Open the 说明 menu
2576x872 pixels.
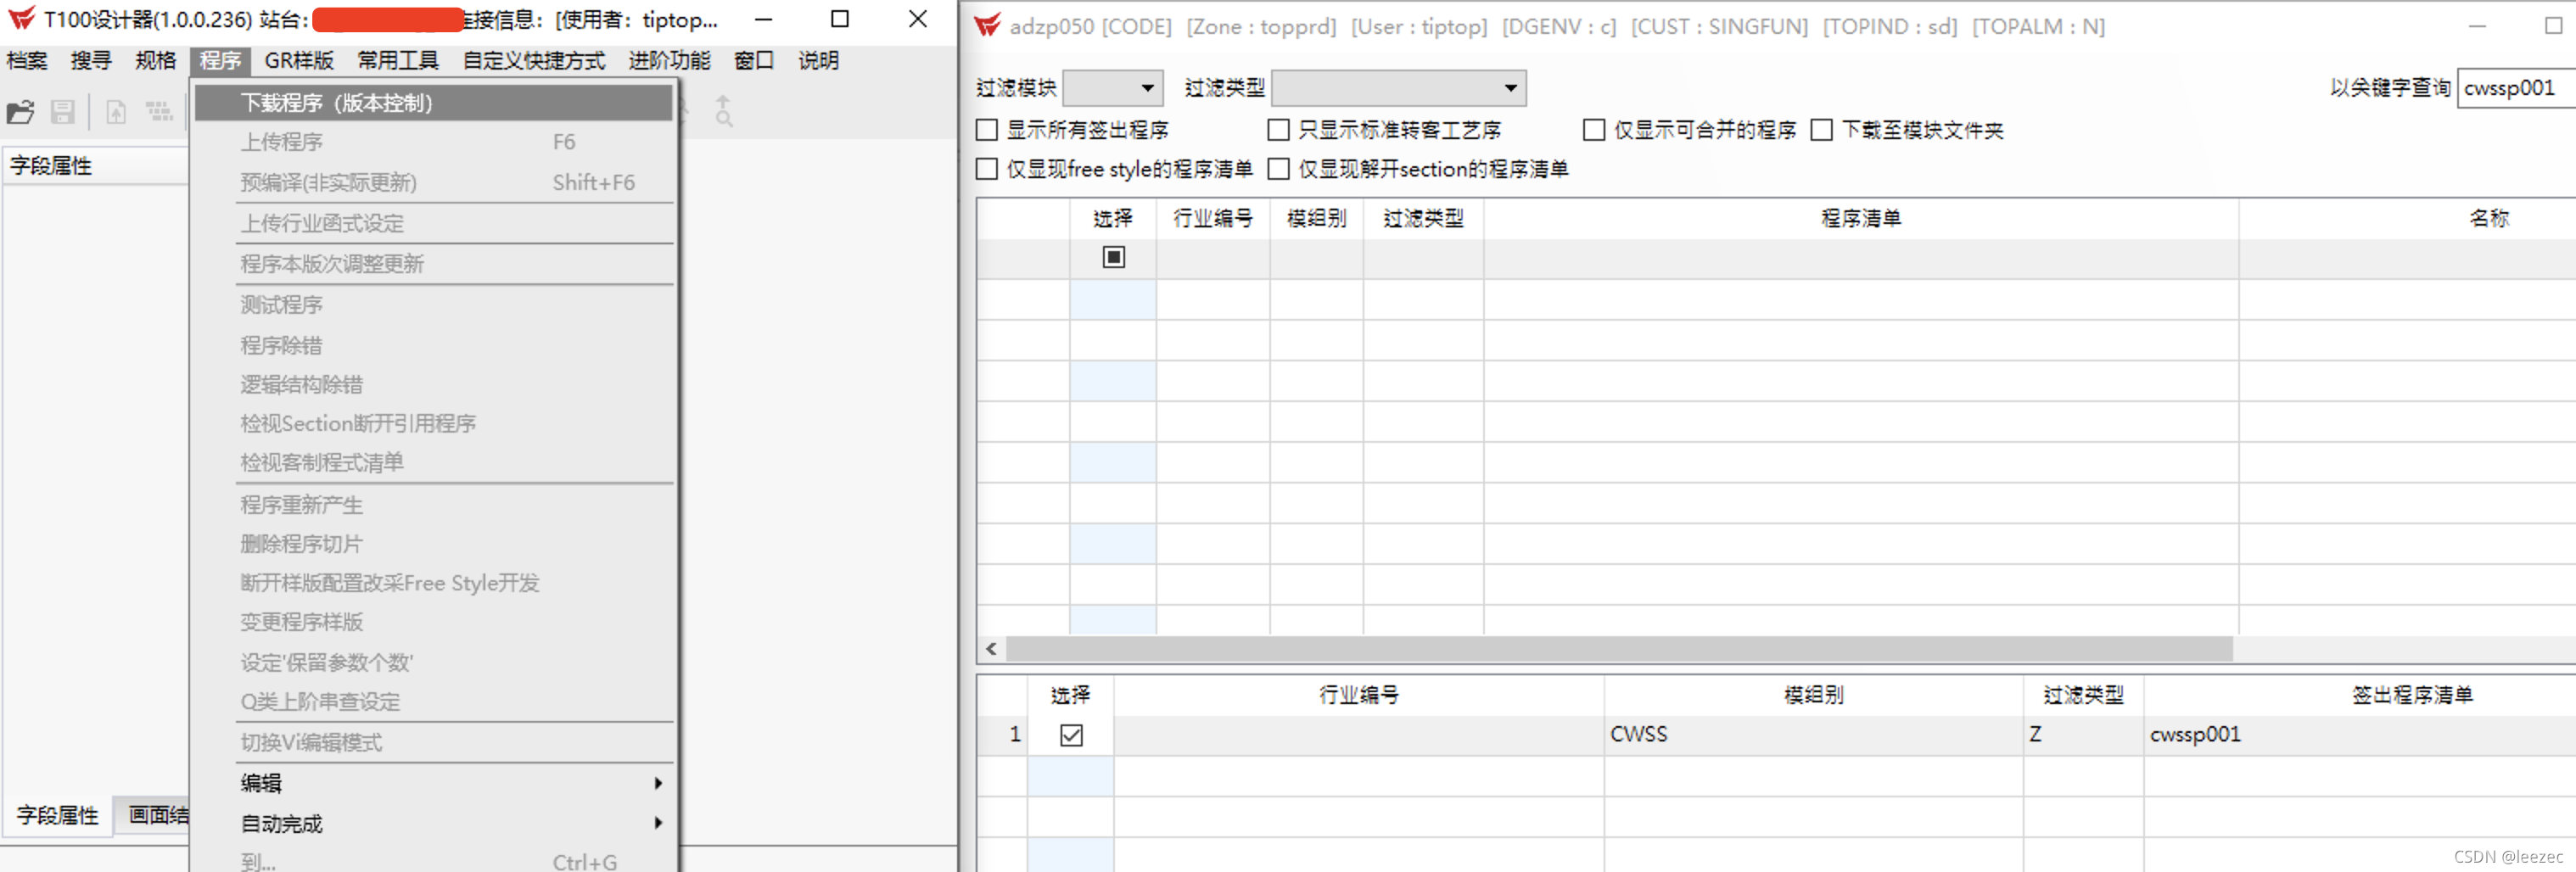coord(818,60)
